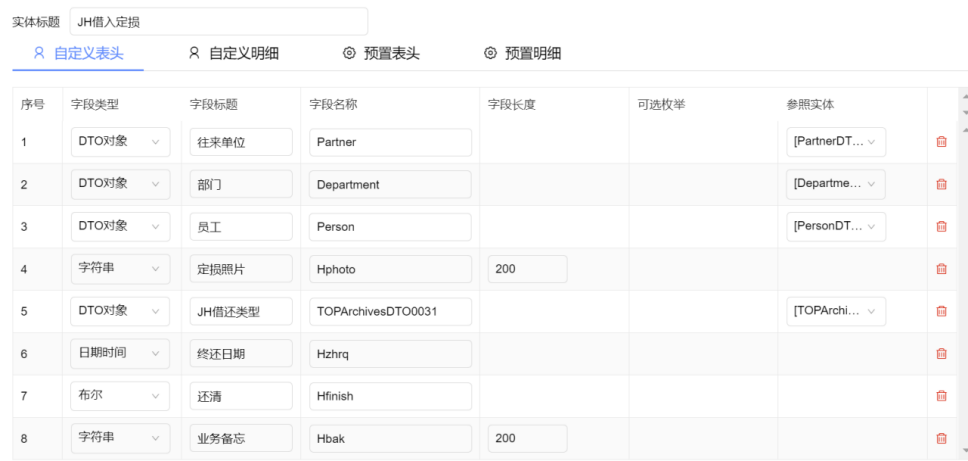The height and width of the screenshot is (461, 968).
Task: Open [PersonDT... reference entity dropdown
Action: point(836,226)
